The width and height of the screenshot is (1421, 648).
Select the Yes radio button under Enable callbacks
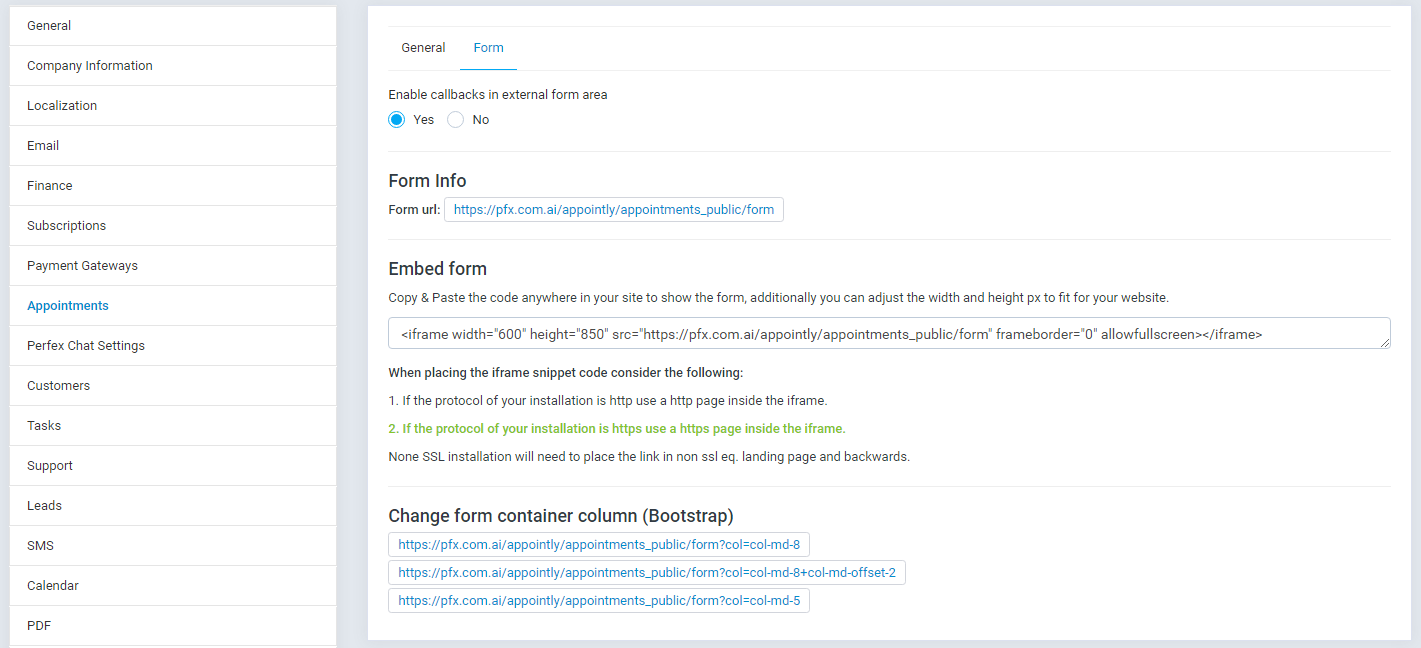[397, 119]
